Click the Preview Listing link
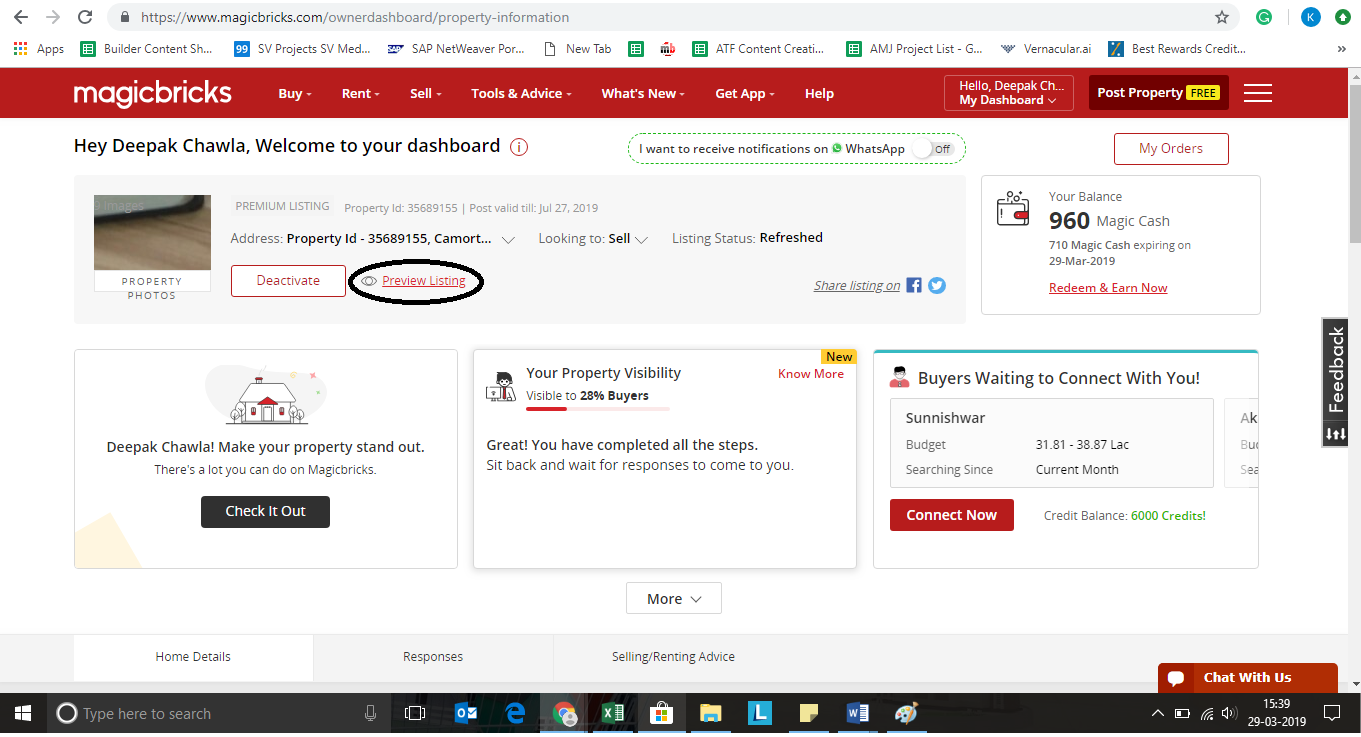Image resolution: width=1361 pixels, height=737 pixels. pyautogui.click(x=423, y=281)
